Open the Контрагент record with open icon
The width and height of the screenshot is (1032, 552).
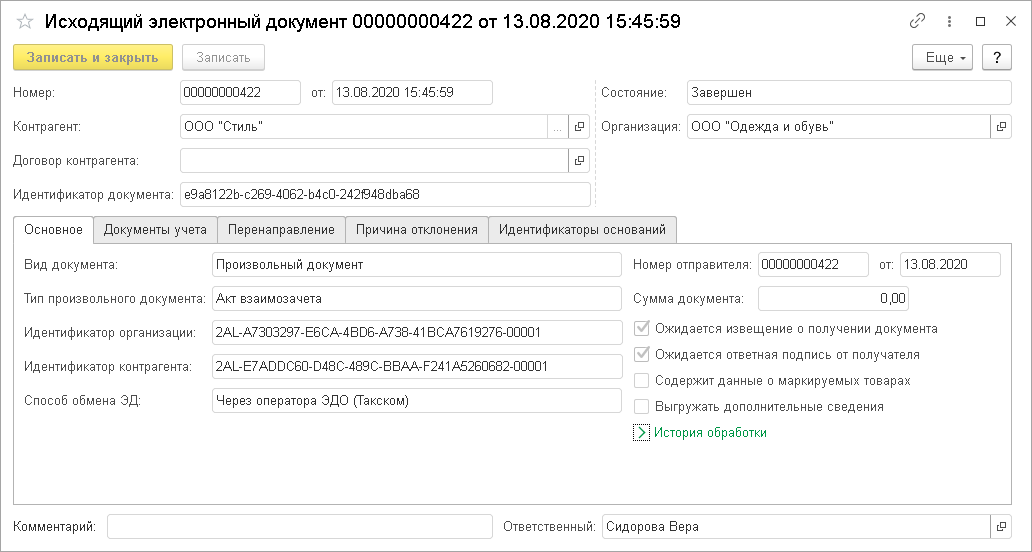point(578,127)
